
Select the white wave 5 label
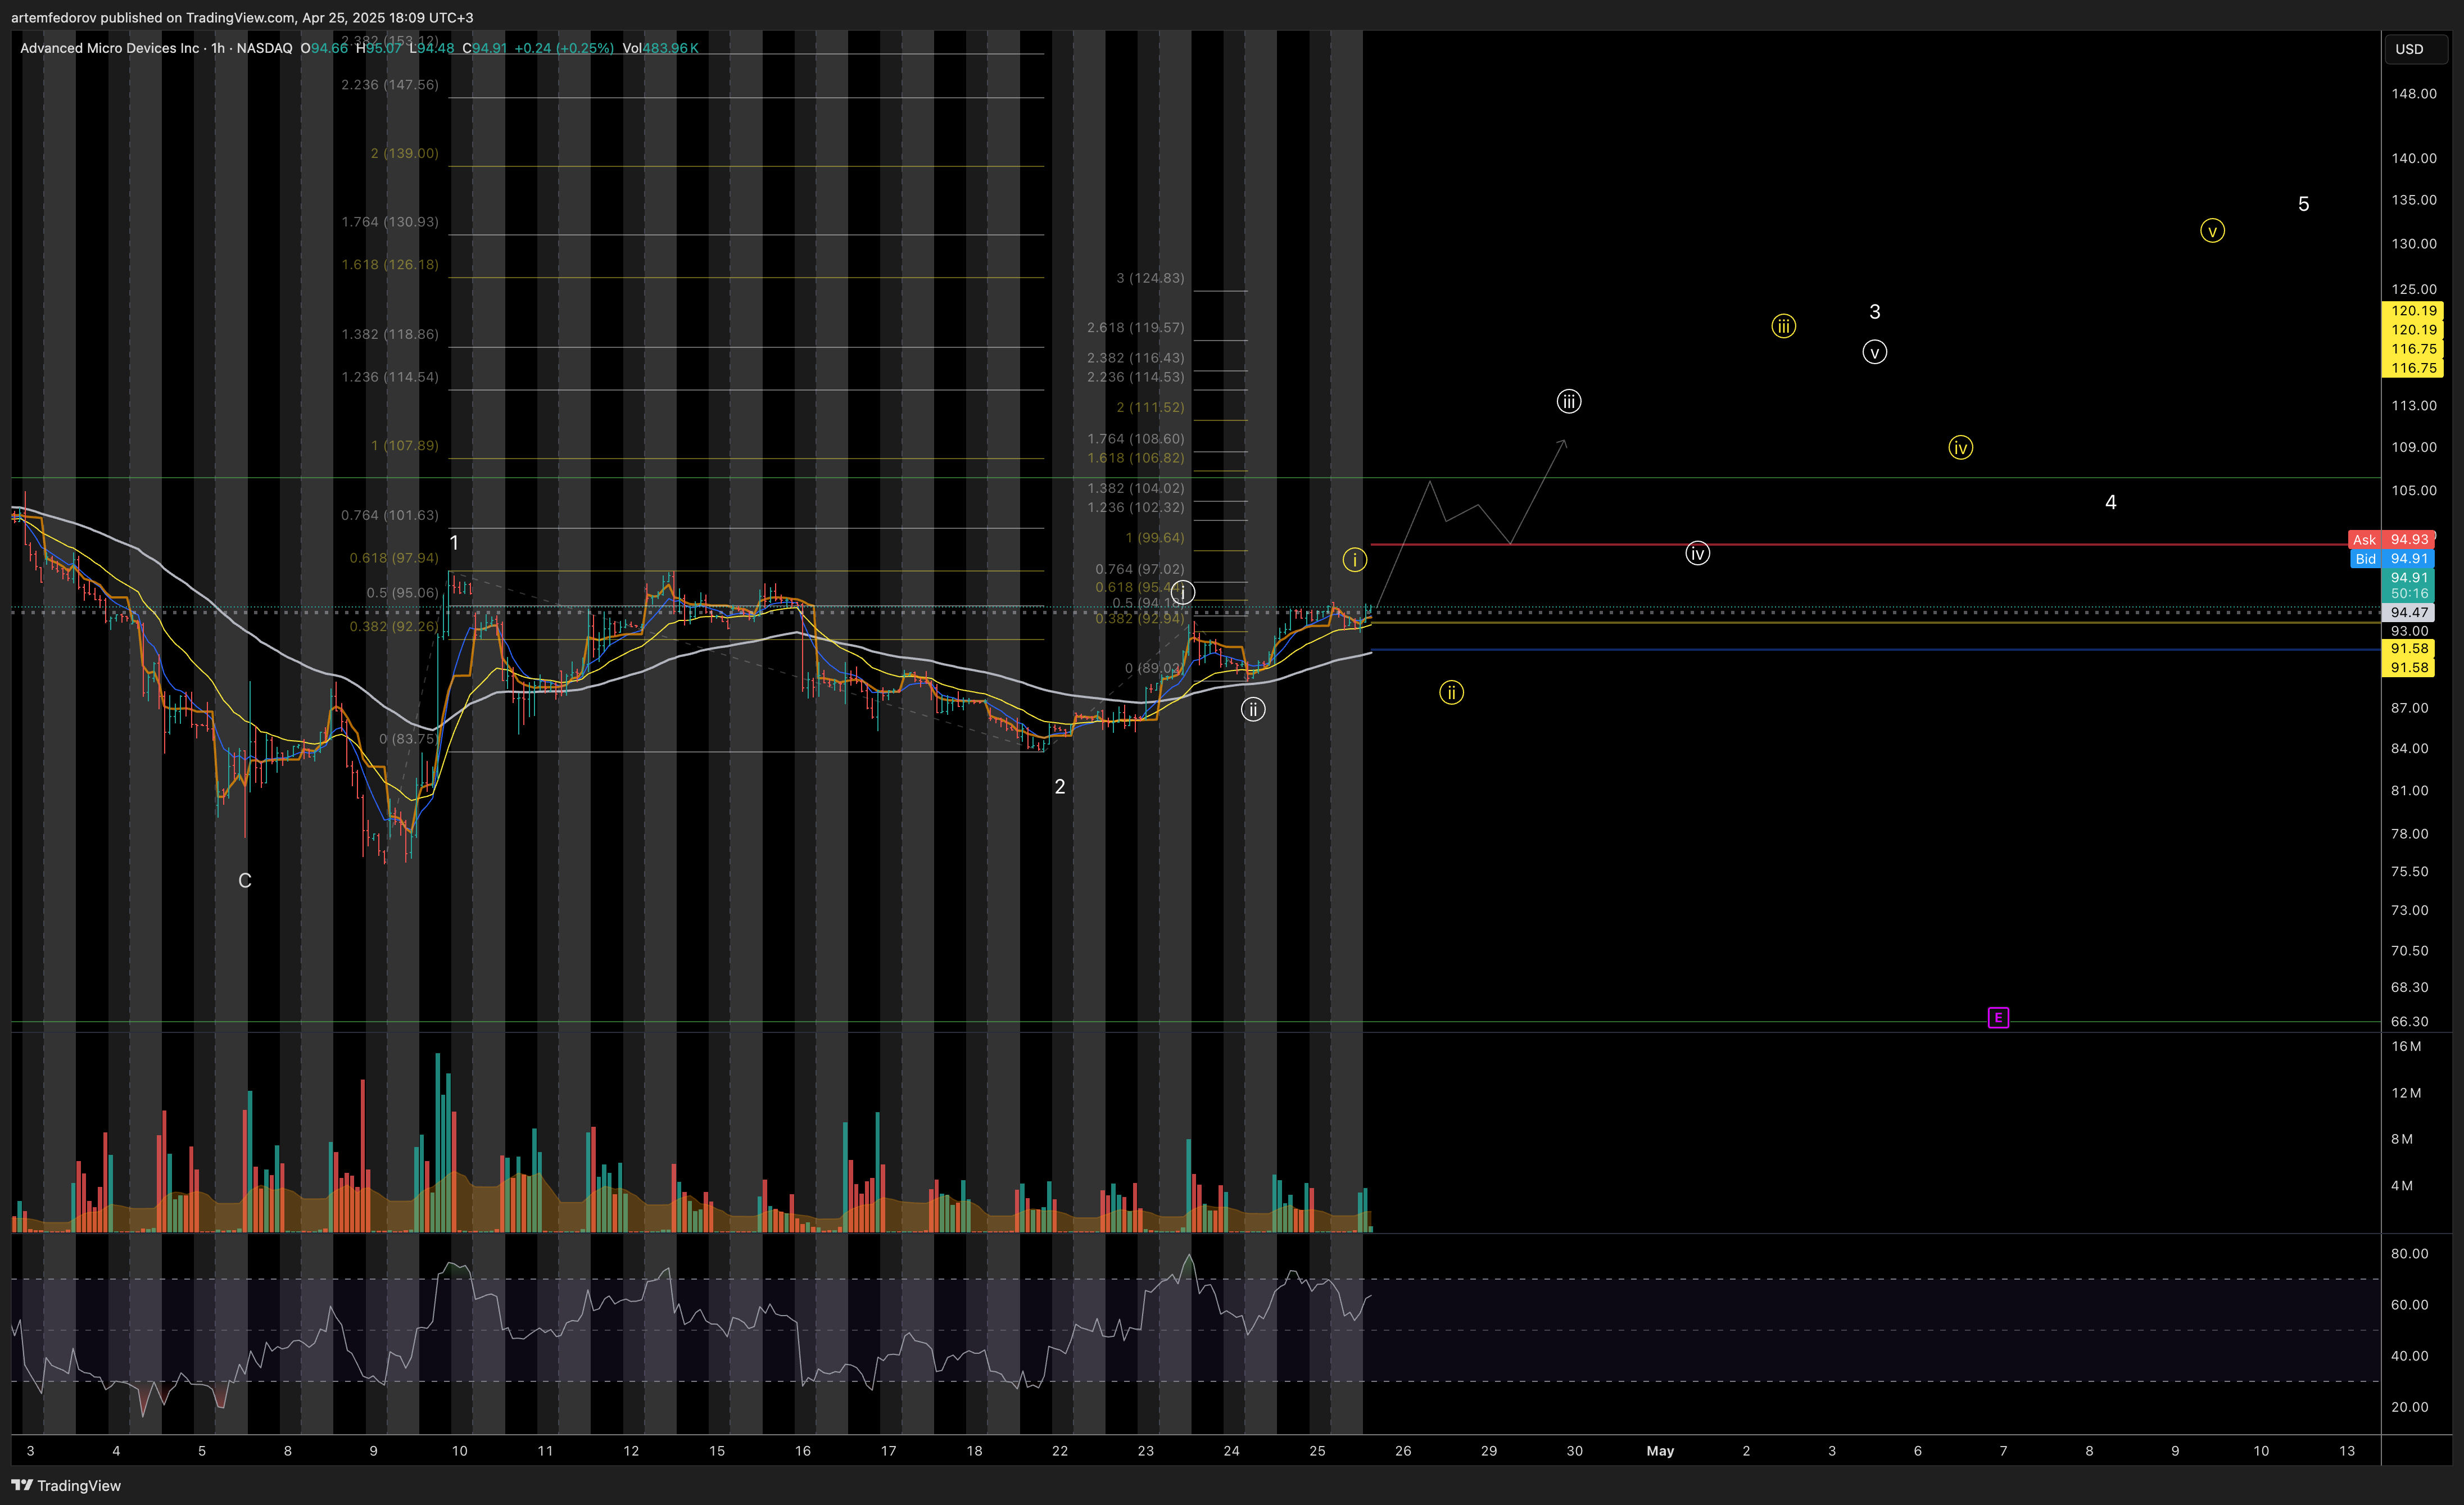tap(2303, 204)
